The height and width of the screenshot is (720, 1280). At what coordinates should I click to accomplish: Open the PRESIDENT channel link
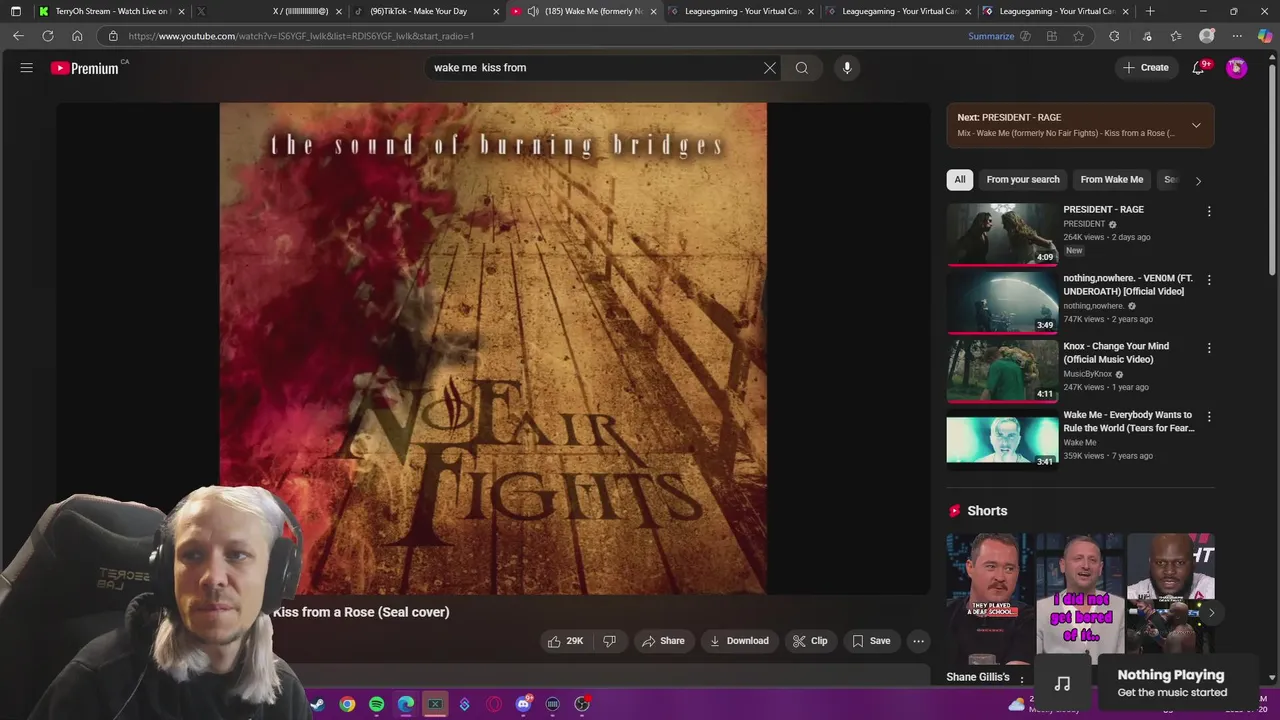point(1084,224)
